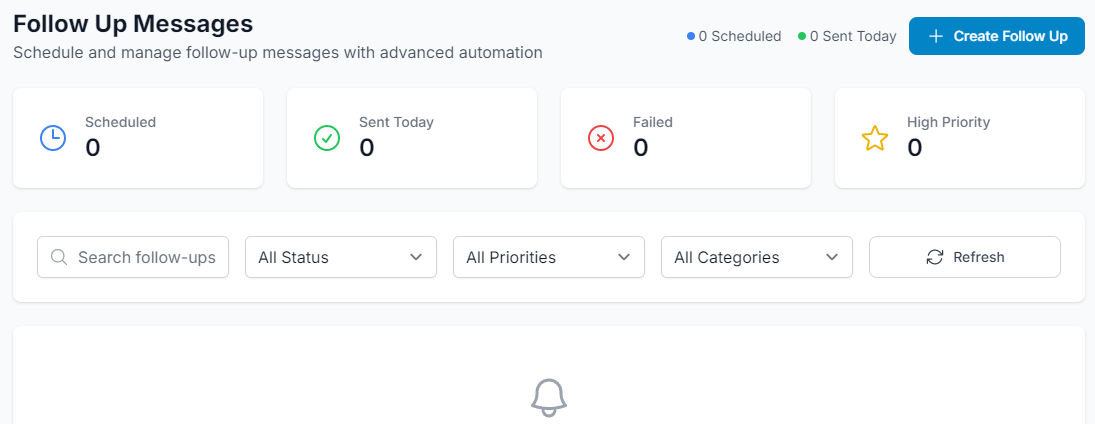Click the High Priority star icon
This screenshot has height=424, width=1095.
click(875, 138)
